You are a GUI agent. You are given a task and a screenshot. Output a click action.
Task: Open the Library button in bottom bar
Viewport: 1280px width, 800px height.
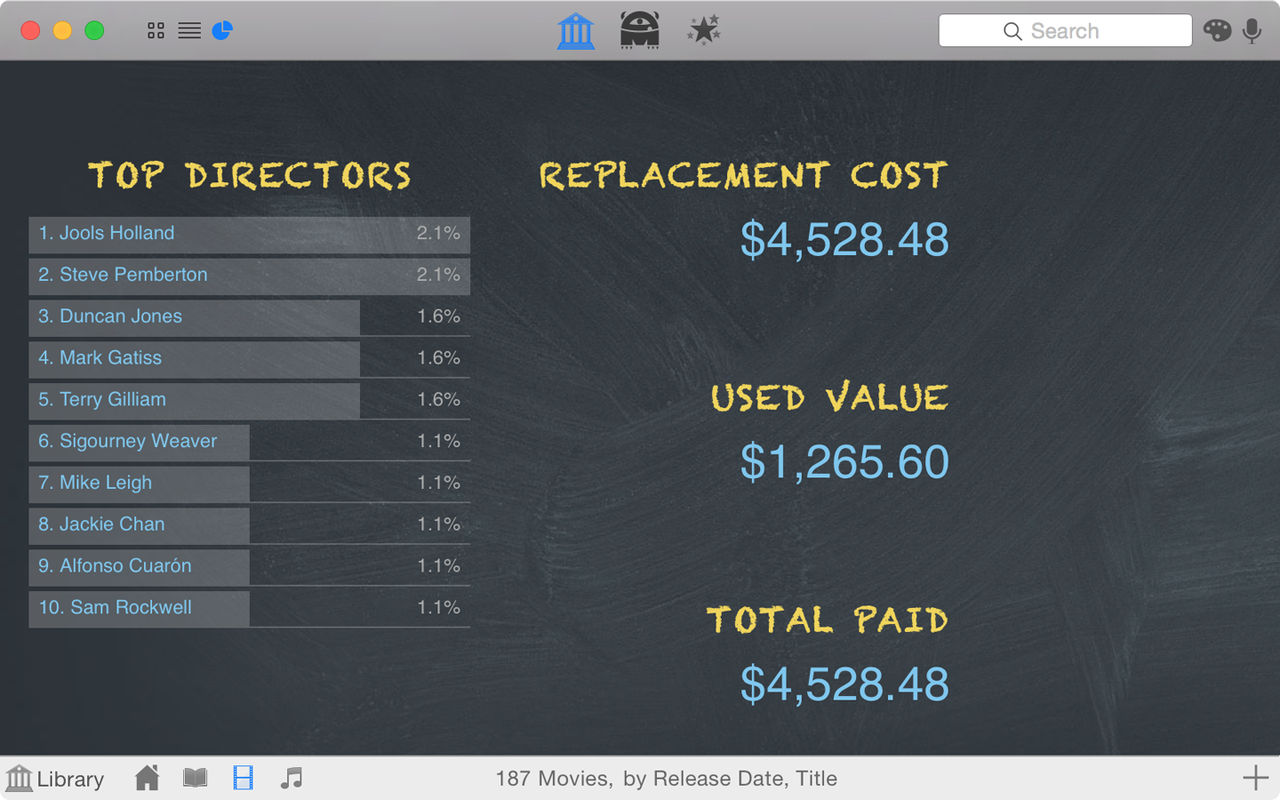(55, 778)
